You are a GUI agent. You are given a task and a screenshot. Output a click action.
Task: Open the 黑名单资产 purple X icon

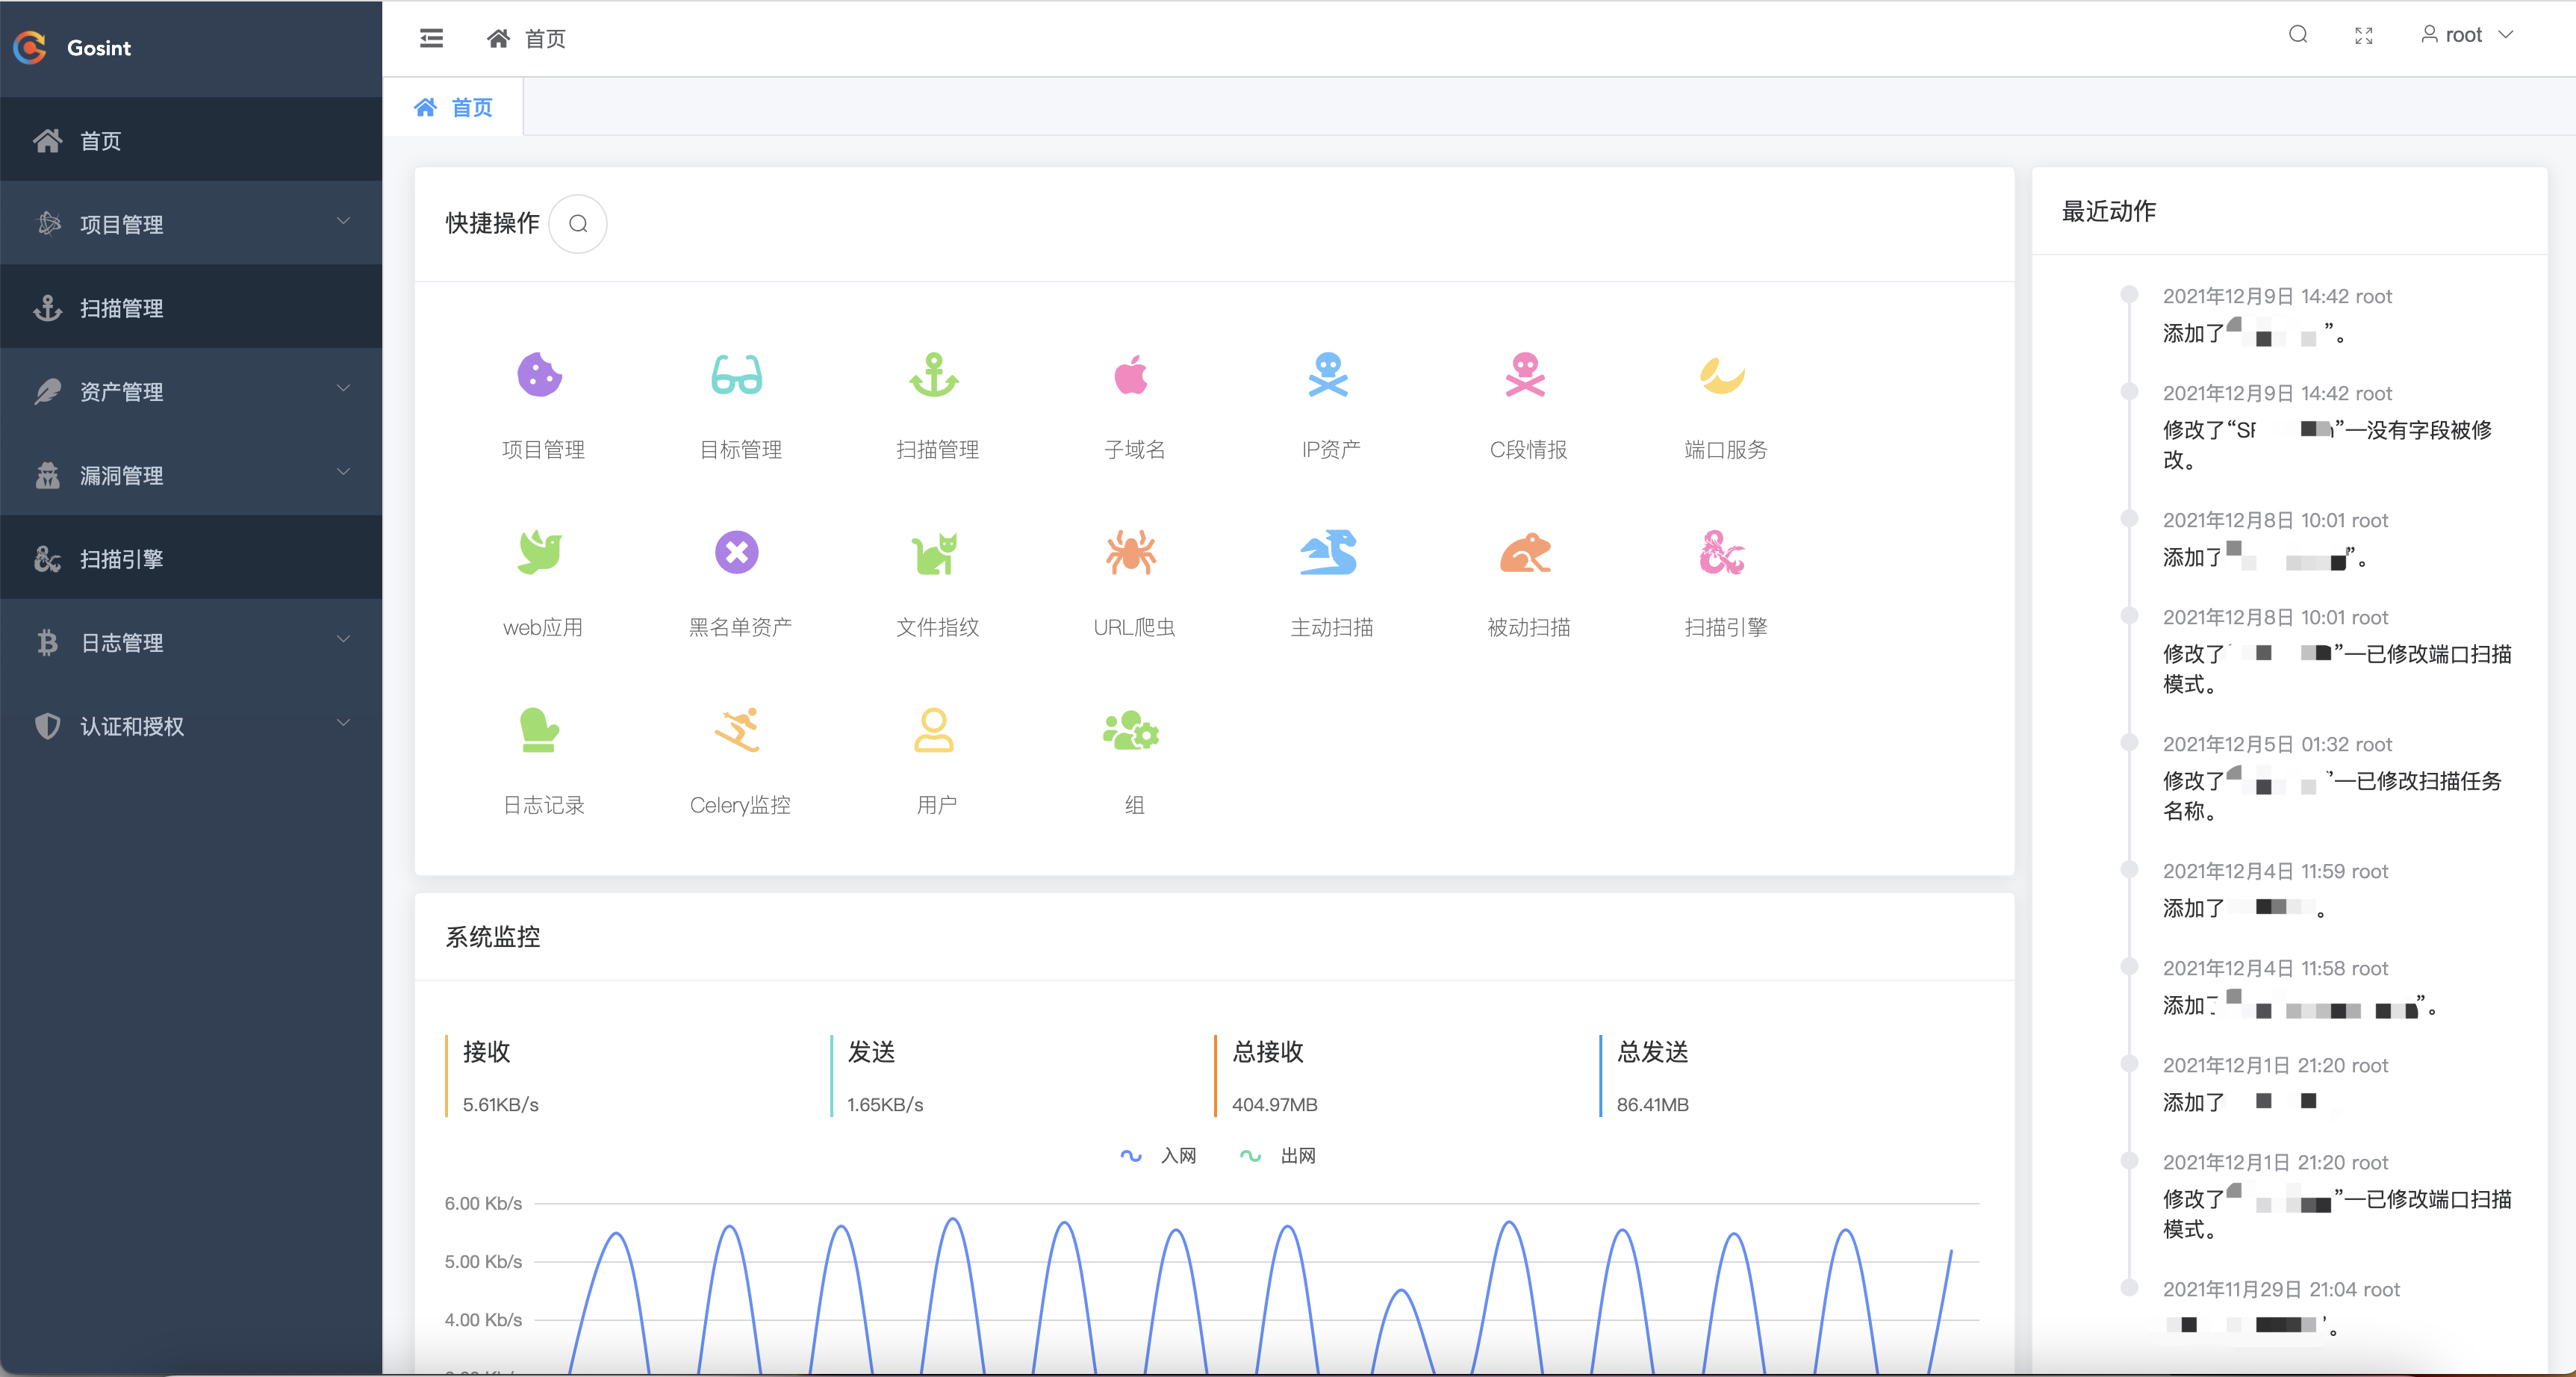click(x=737, y=553)
